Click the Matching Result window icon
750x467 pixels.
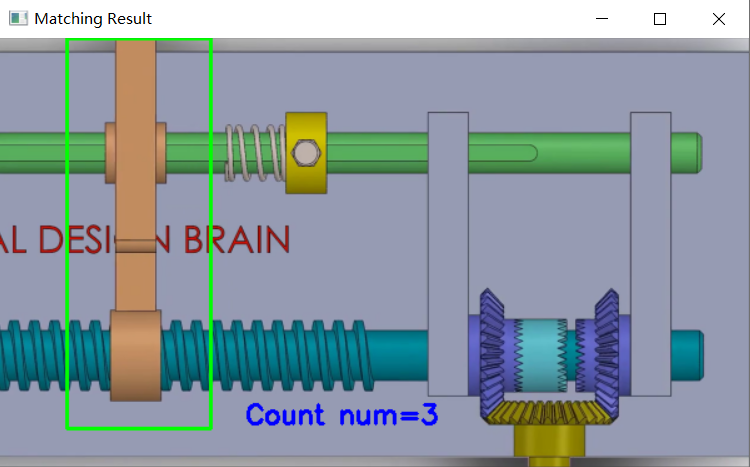click(18, 19)
